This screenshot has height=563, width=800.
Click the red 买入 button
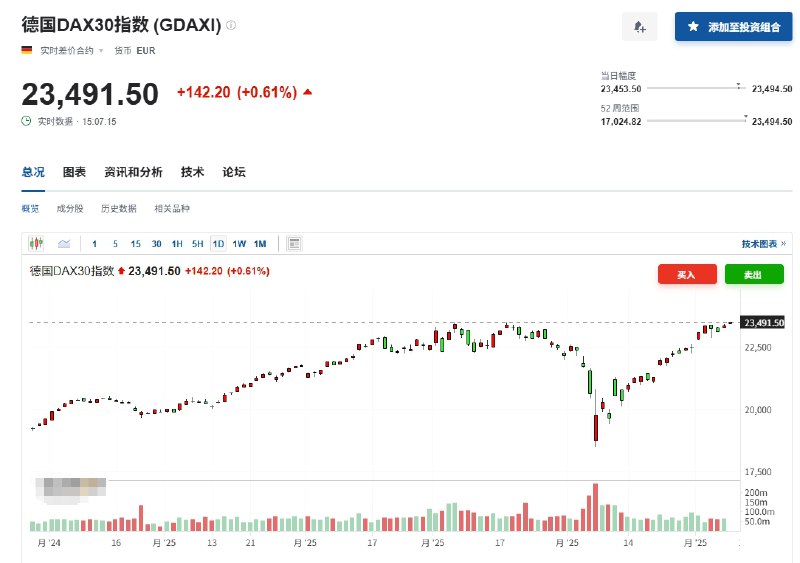(x=687, y=275)
